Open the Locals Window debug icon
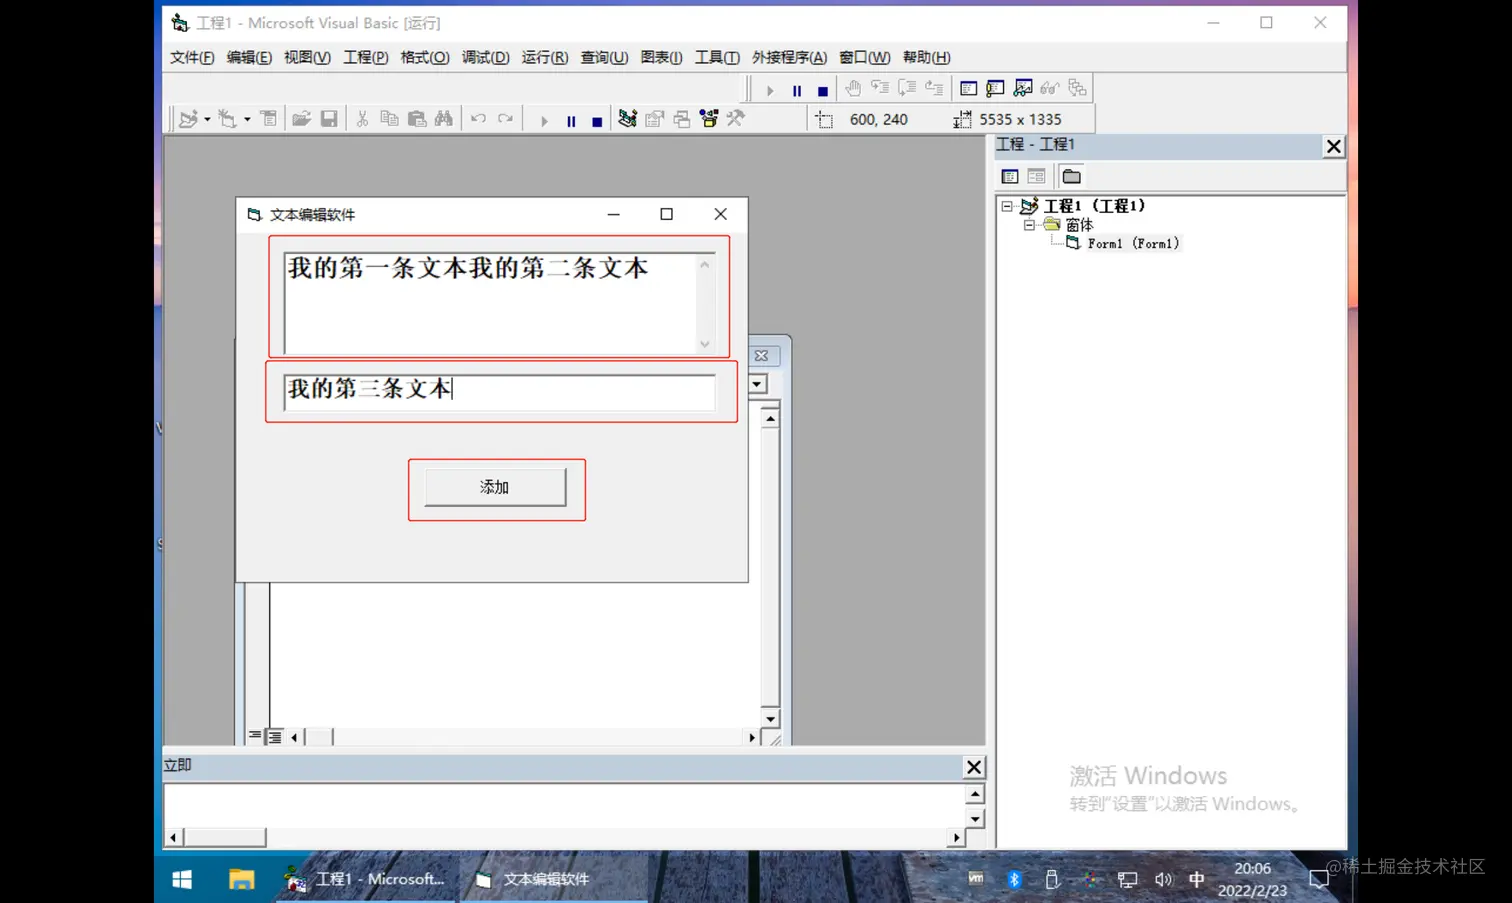 pyautogui.click(x=968, y=88)
